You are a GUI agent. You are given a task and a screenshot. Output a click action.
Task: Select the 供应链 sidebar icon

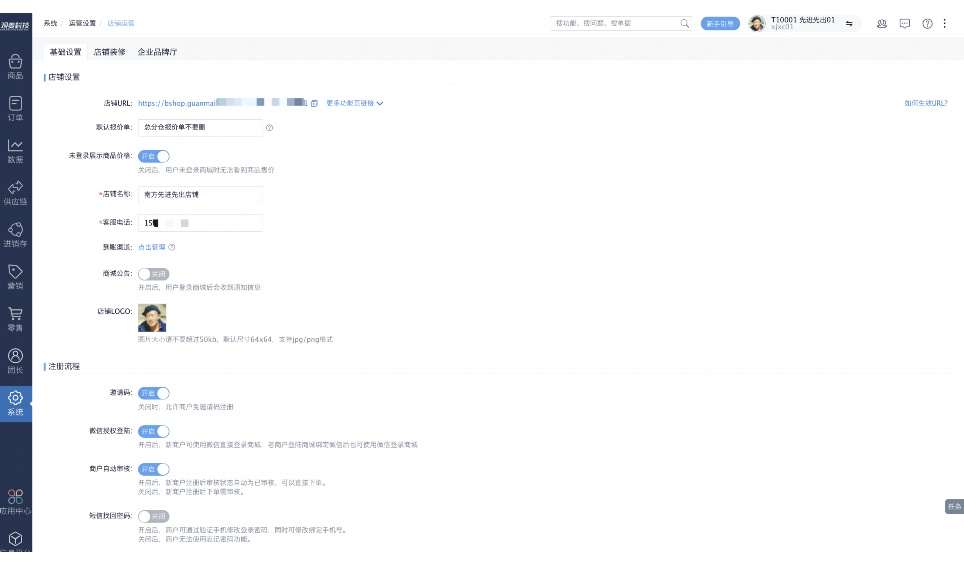[x=15, y=191]
